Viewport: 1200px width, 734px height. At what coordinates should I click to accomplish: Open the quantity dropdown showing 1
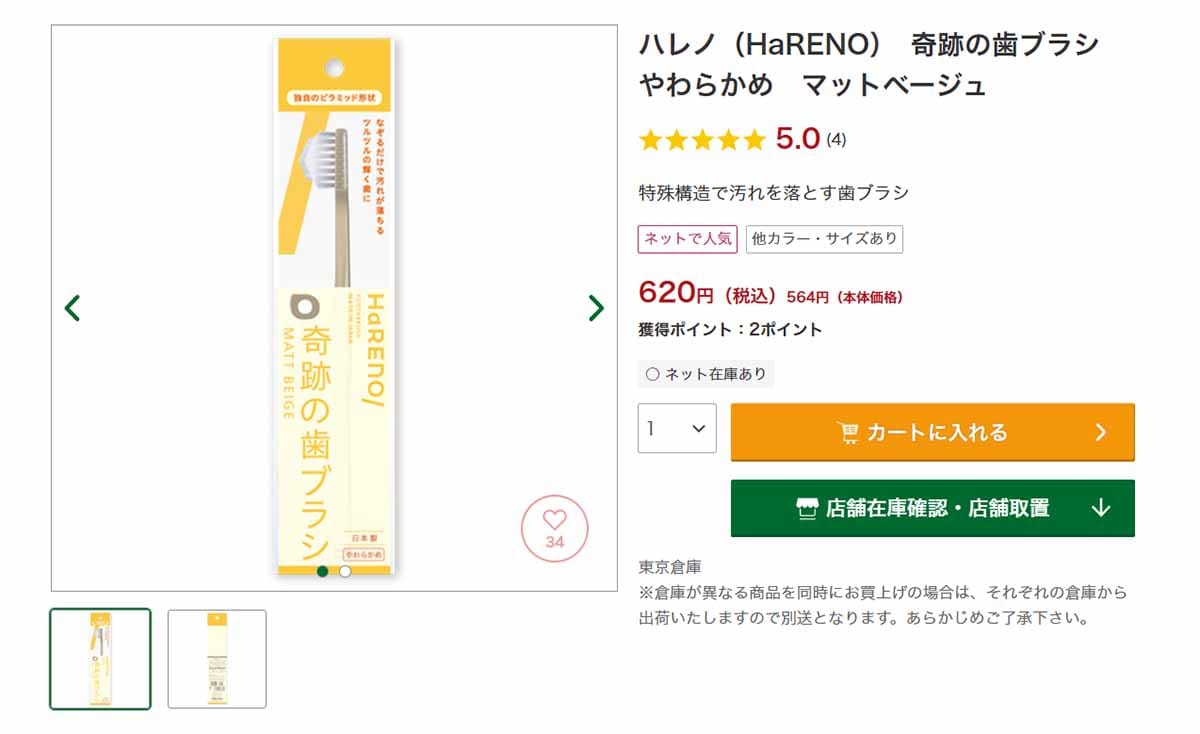[x=677, y=428]
